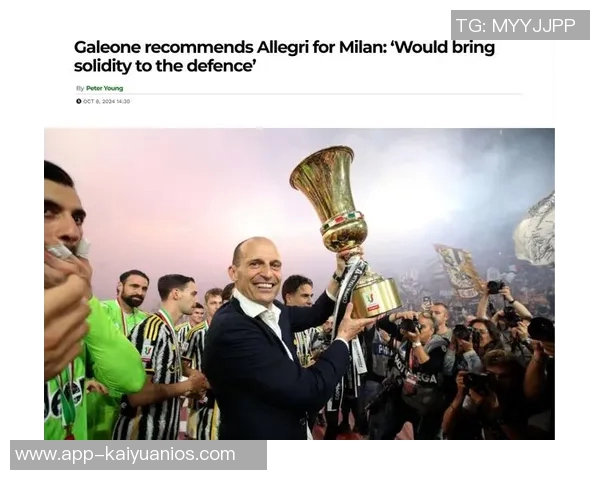Open the main article photo
Screen dimensions: 600x480
(299, 284)
